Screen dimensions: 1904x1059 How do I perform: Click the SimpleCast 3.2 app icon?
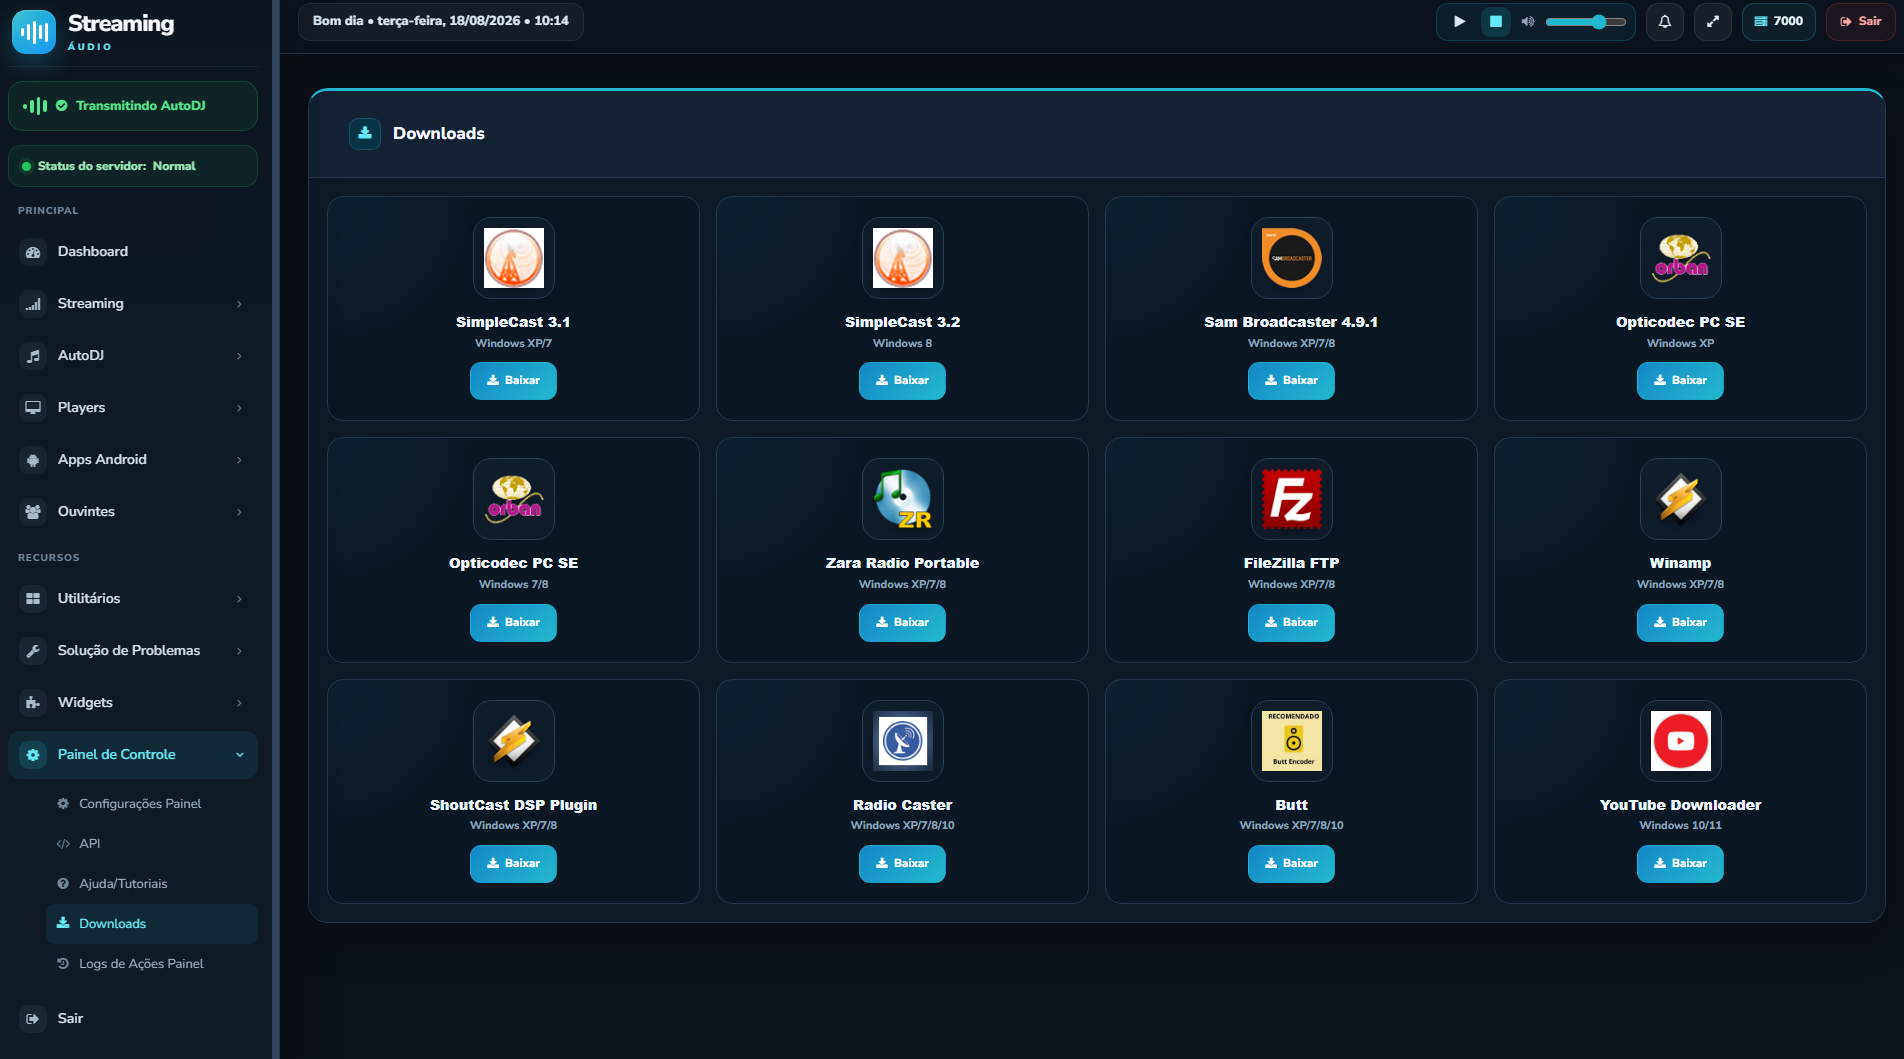(x=903, y=258)
